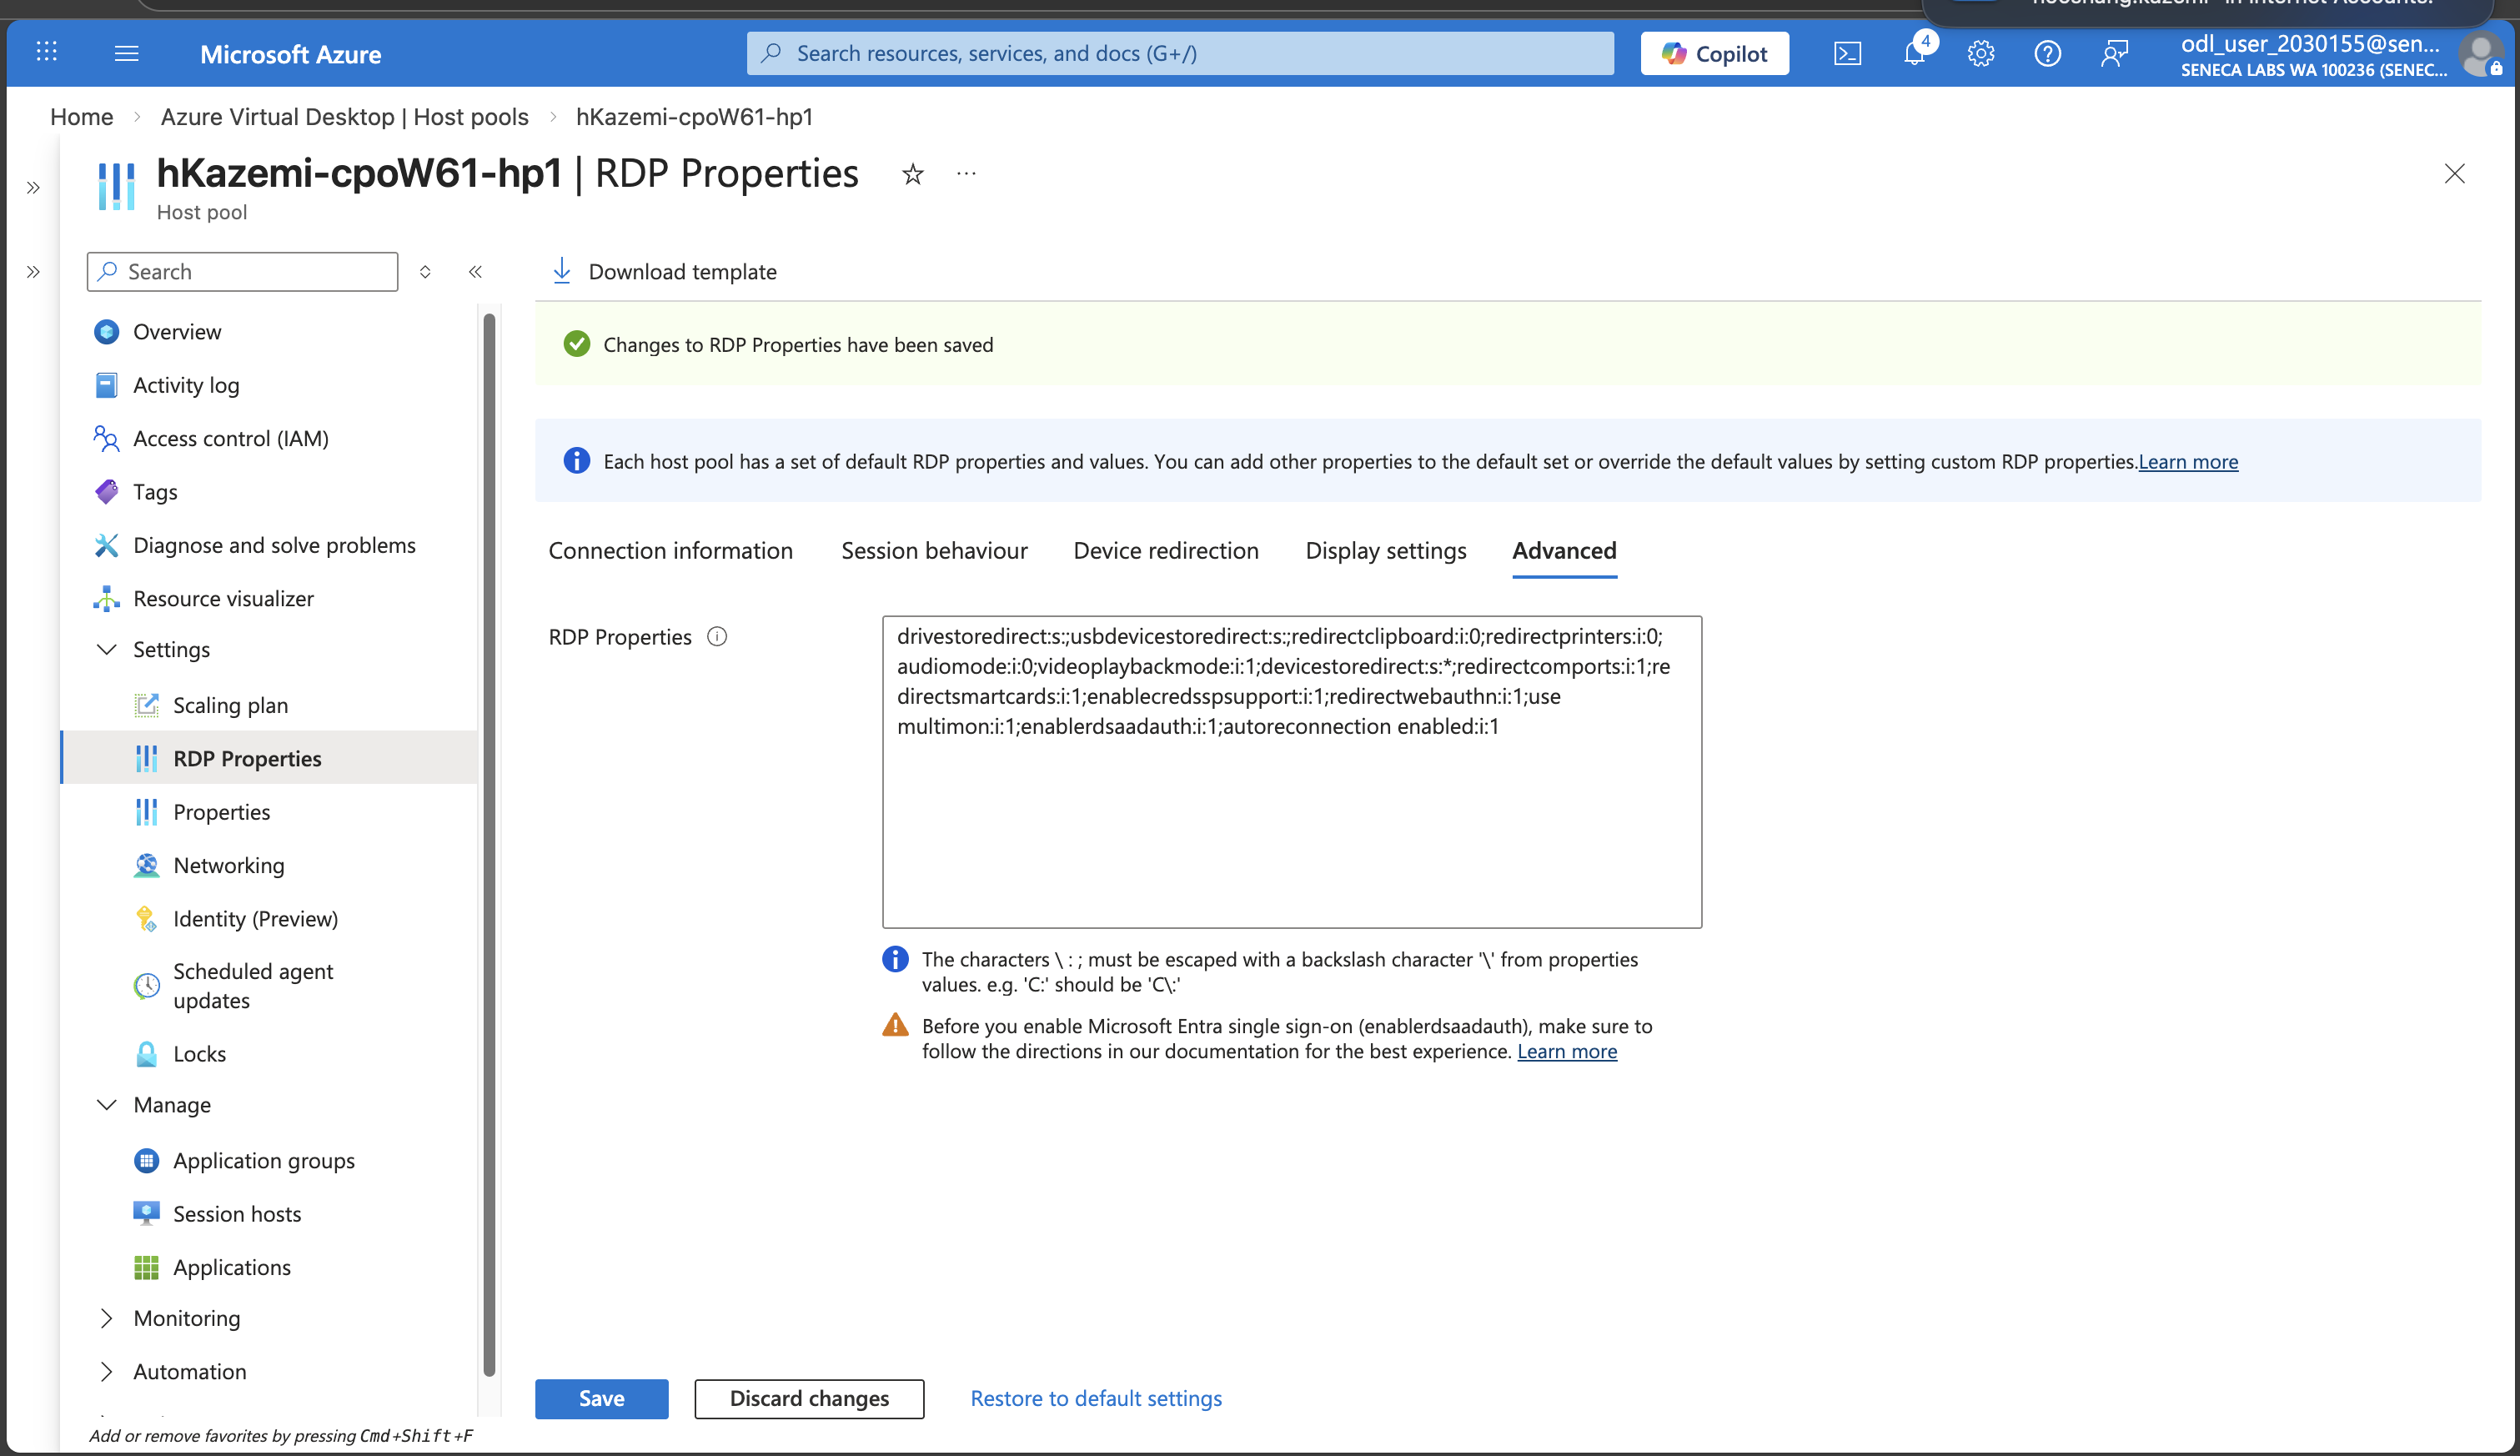Screen dimensions: 2520x1456
Task: Click the Scheduled agent updates clock icon
Action: click(146, 986)
